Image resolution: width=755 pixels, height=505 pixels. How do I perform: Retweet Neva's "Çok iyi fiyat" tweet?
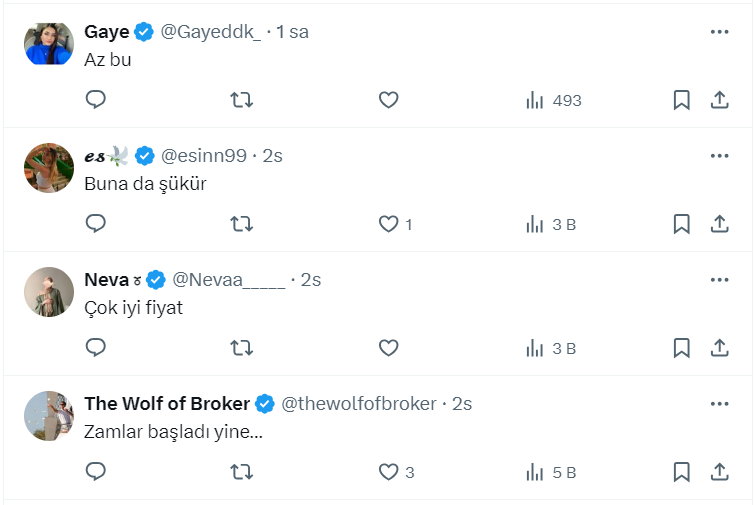[242, 348]
